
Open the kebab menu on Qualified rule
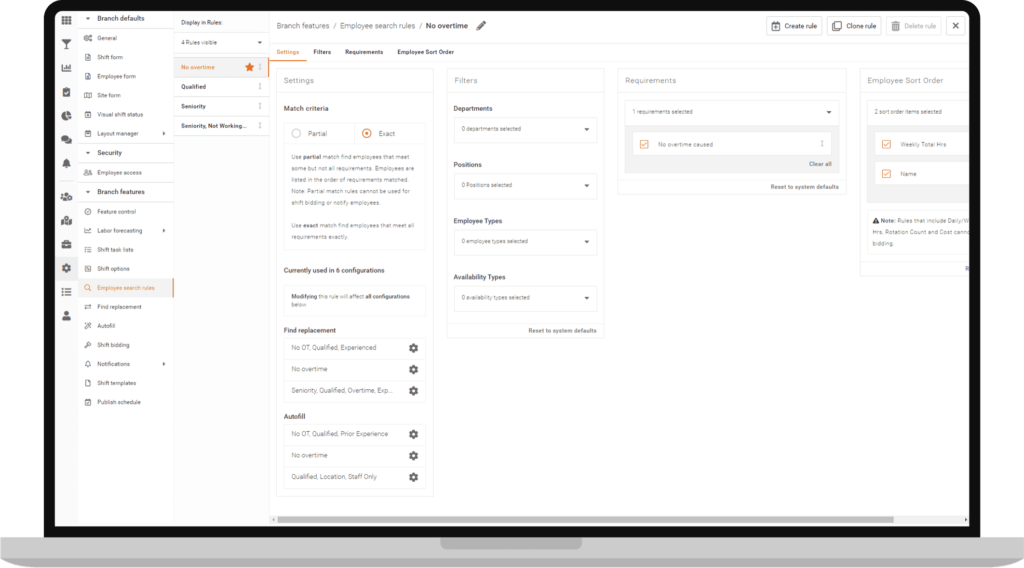pyautogui.click(x=260, y=86)
